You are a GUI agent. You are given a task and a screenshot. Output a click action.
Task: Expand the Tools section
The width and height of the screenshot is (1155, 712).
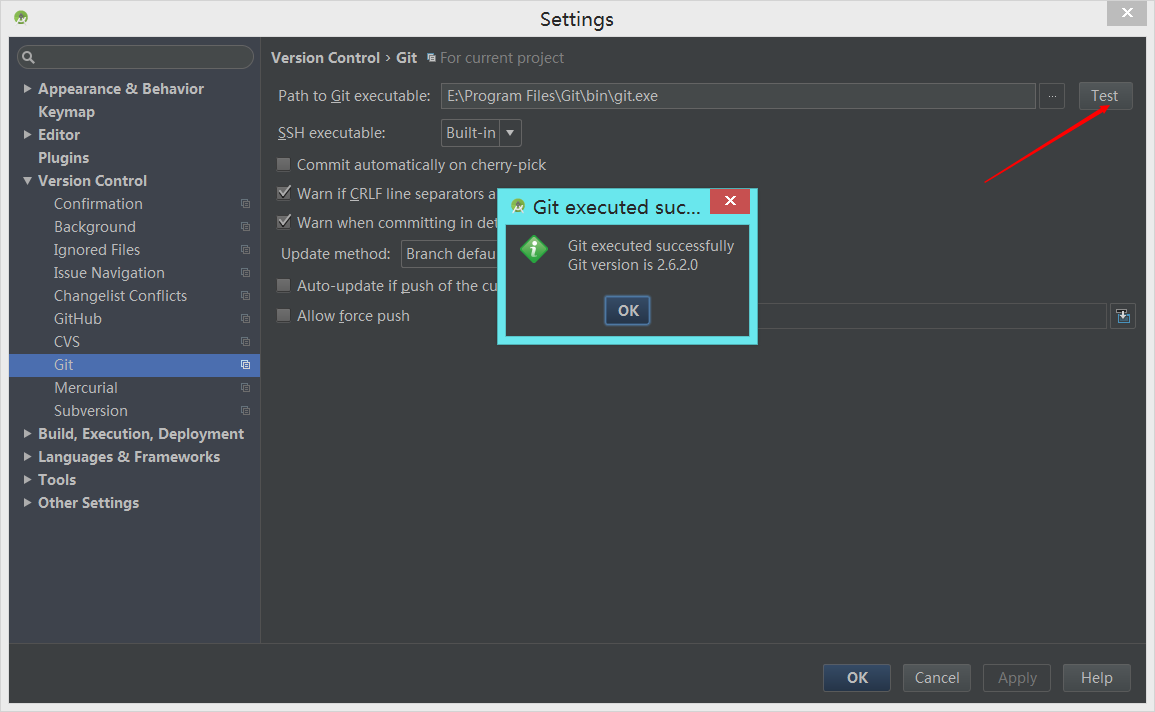click(x=27, y=479)
